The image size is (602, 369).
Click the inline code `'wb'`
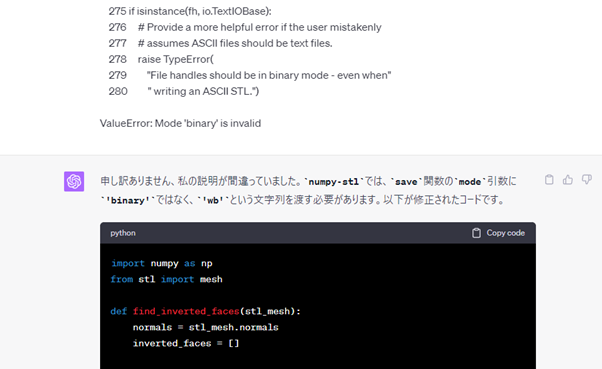point(213,200)
